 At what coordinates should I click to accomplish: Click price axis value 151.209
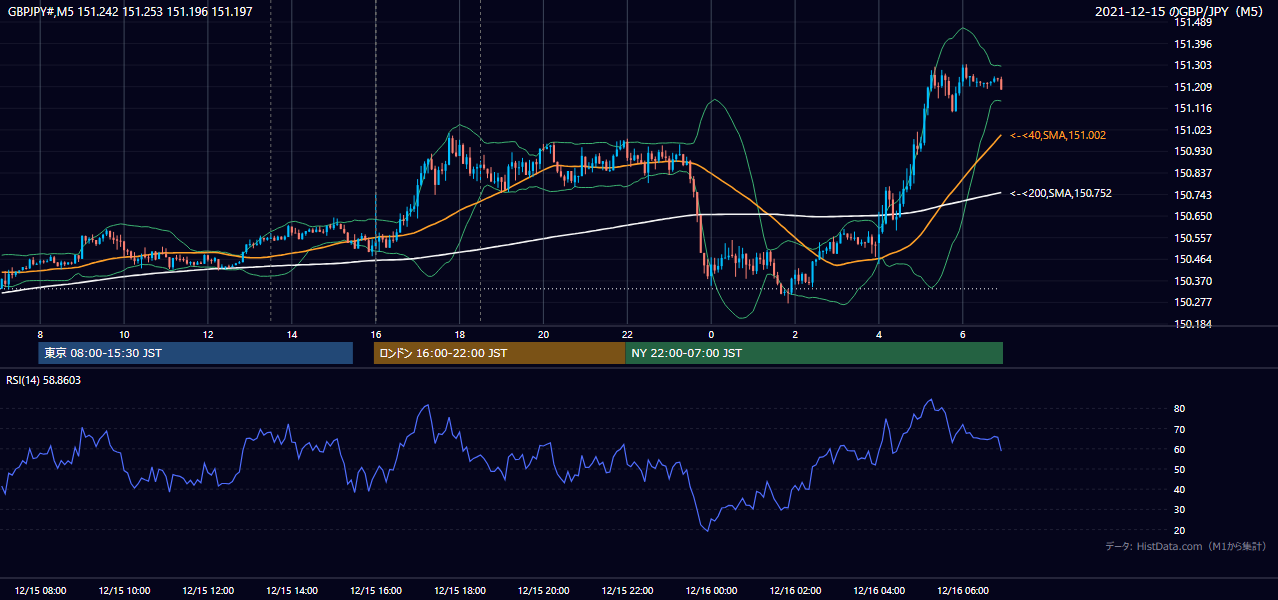pyautogui.click(x=1193, y=87)
